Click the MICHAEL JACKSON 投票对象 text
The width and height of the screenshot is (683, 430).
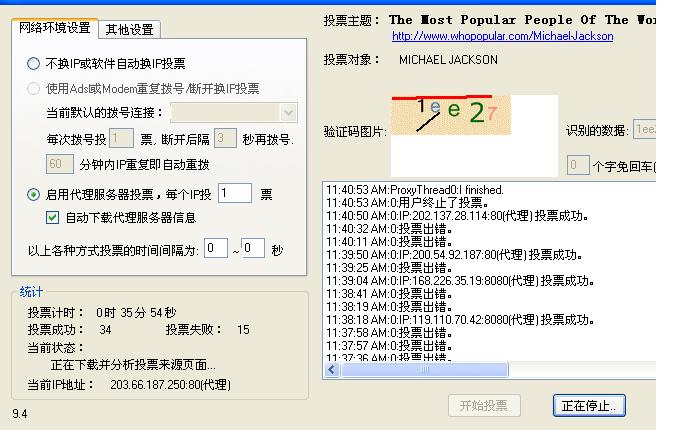coord(448,60)
